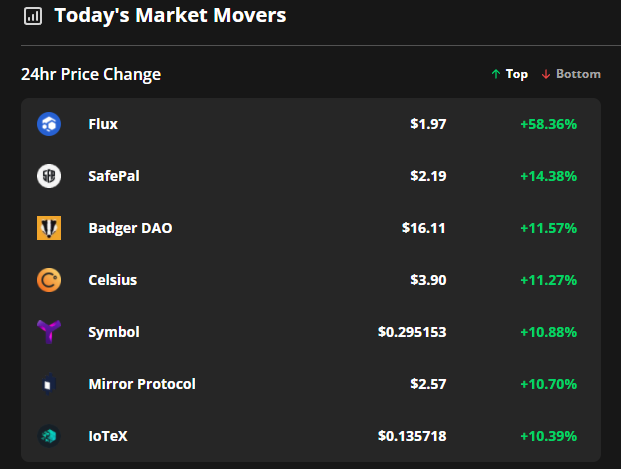The height and width of the screenshot is (469, 621).
Task: Open the Badger DAO name link
Action: click(x=130, y=228)
